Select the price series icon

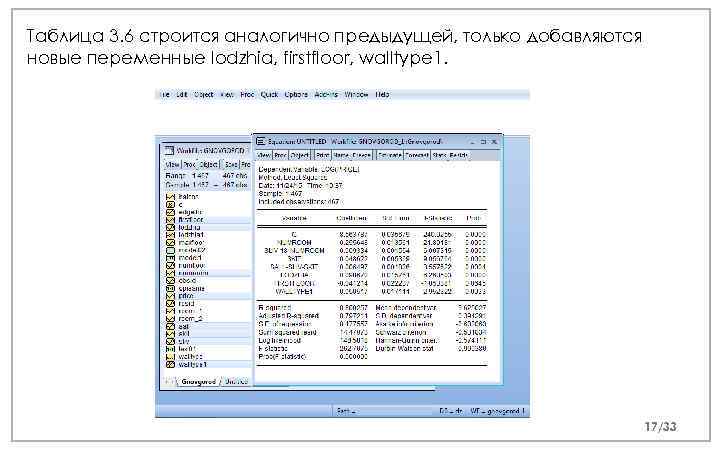pyautogui.click(x=170, y=296)
